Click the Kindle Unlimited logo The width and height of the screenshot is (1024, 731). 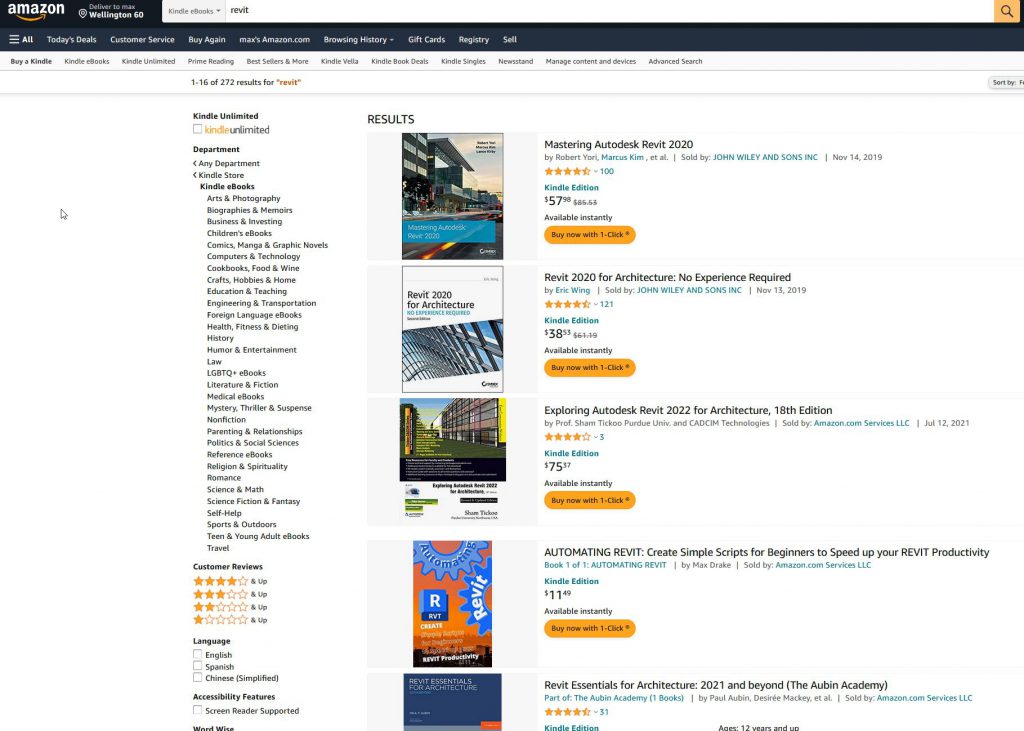[237, 130]
